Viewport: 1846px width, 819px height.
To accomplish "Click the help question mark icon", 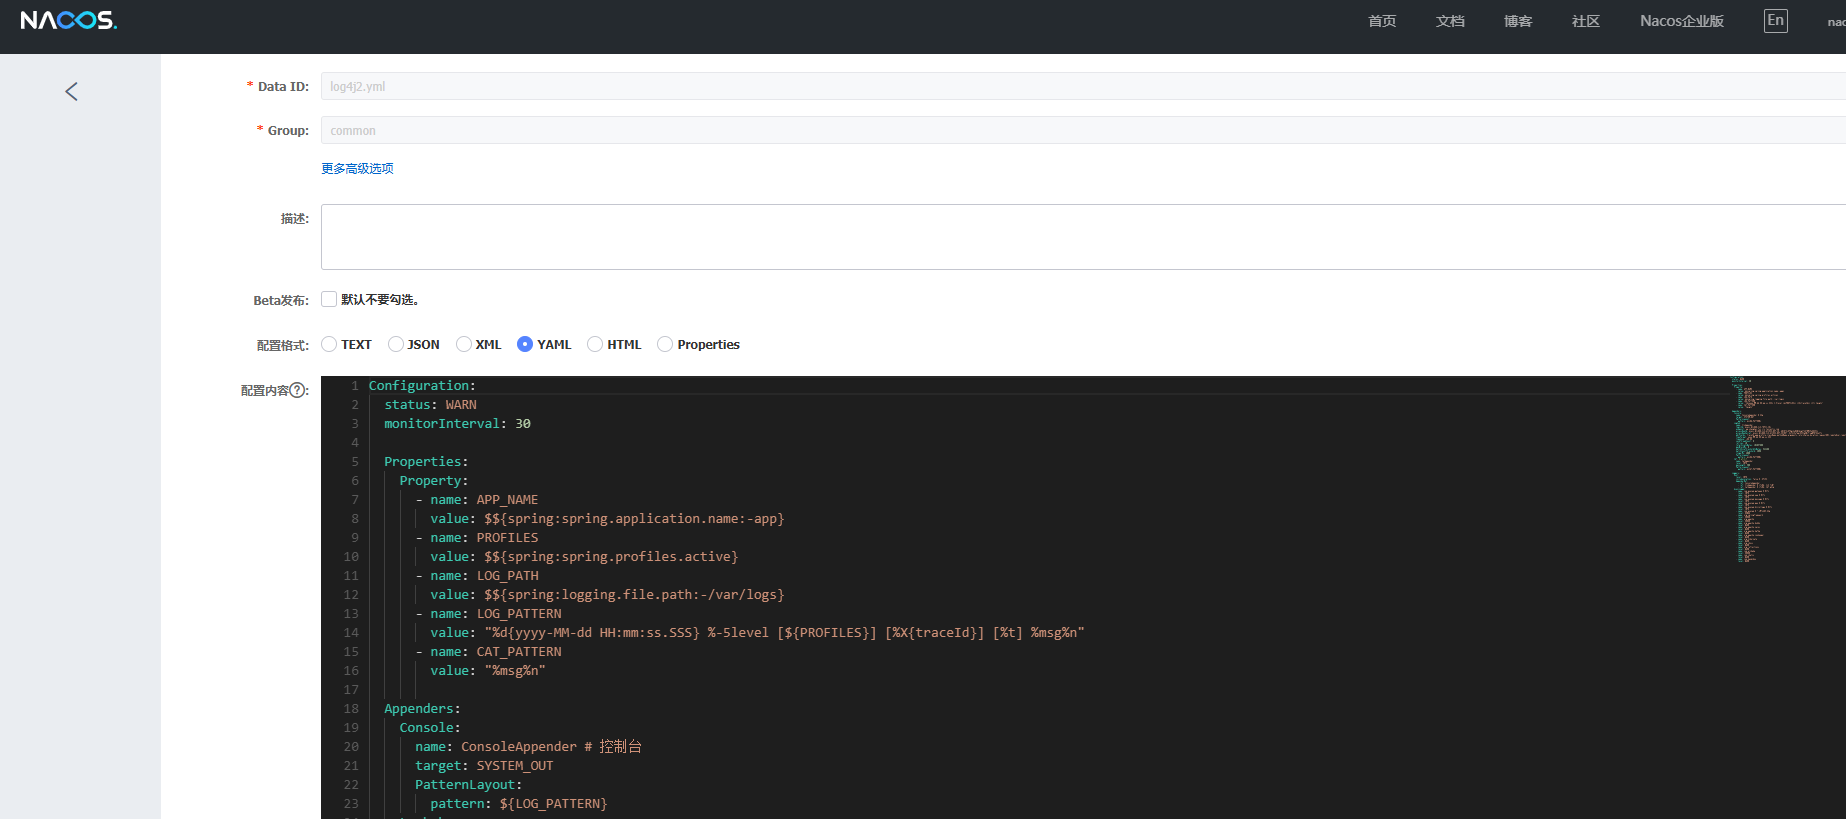I will 298,390.
